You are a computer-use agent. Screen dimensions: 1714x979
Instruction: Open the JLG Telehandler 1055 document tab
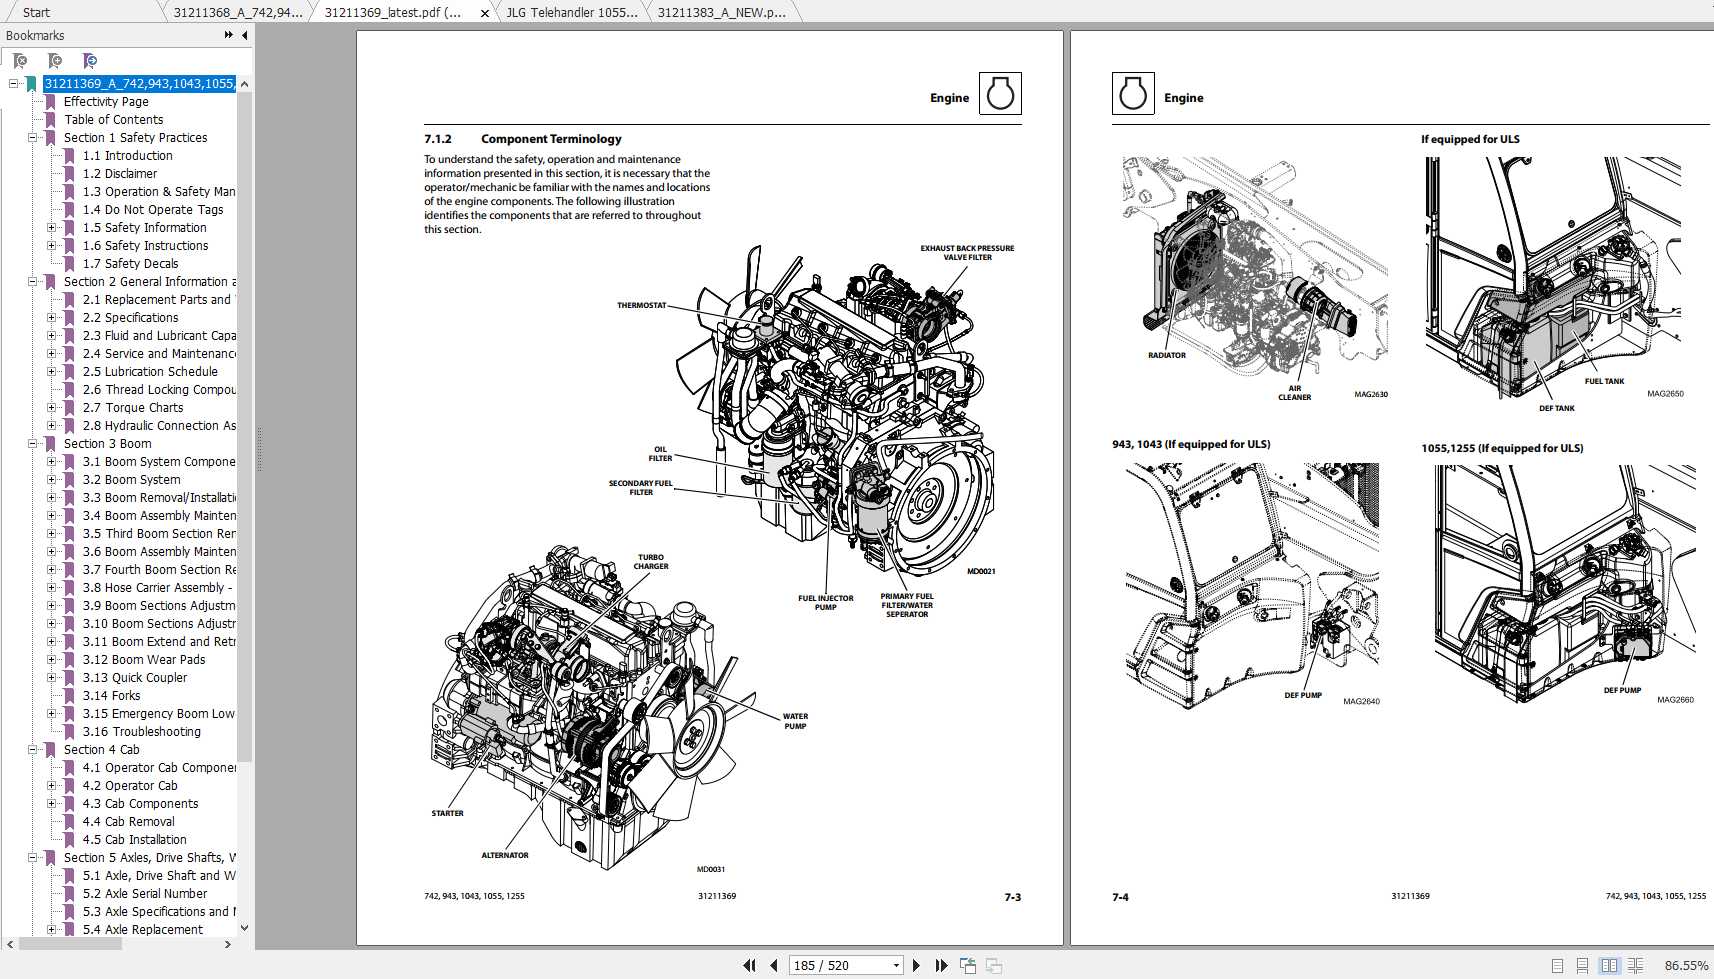[x=570, y=12]
